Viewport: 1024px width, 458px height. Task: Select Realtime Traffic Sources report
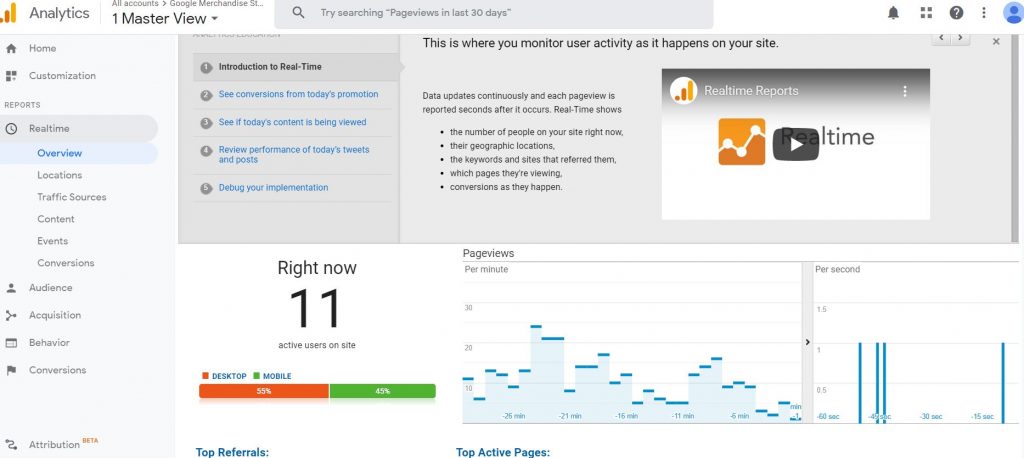tap(72, 197)
